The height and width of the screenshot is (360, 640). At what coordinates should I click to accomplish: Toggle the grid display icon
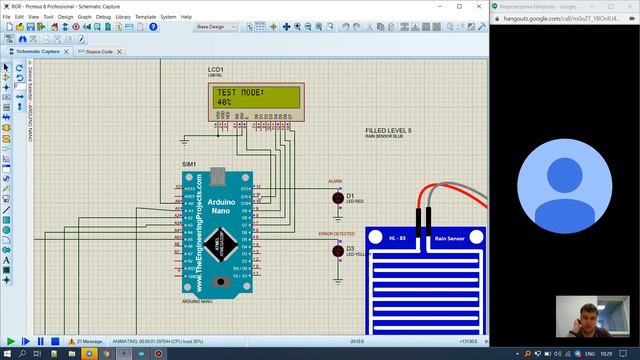(260, 27)
